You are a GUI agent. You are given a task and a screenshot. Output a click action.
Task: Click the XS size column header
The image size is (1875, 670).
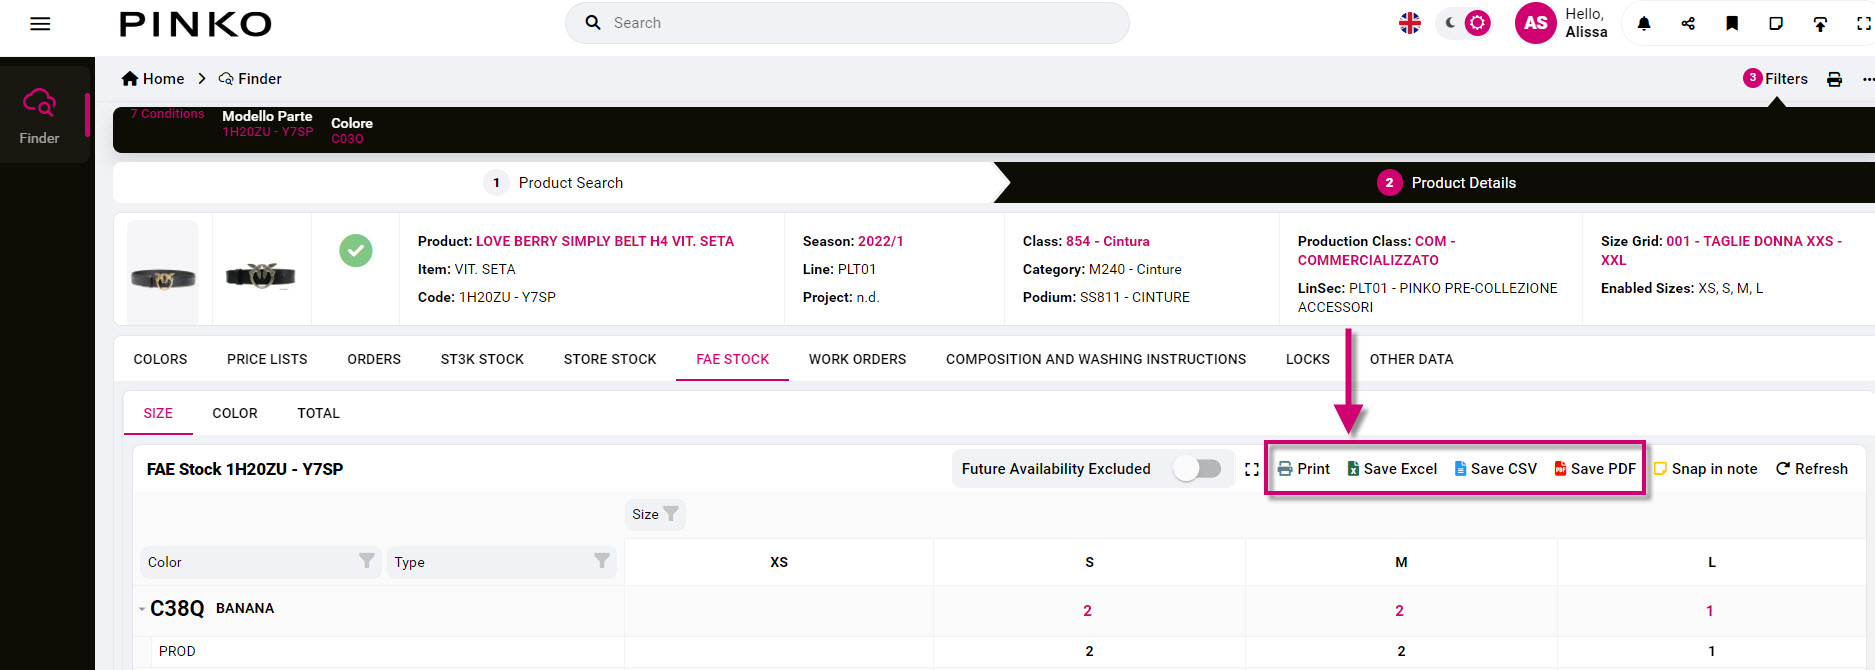pos(779,562)
